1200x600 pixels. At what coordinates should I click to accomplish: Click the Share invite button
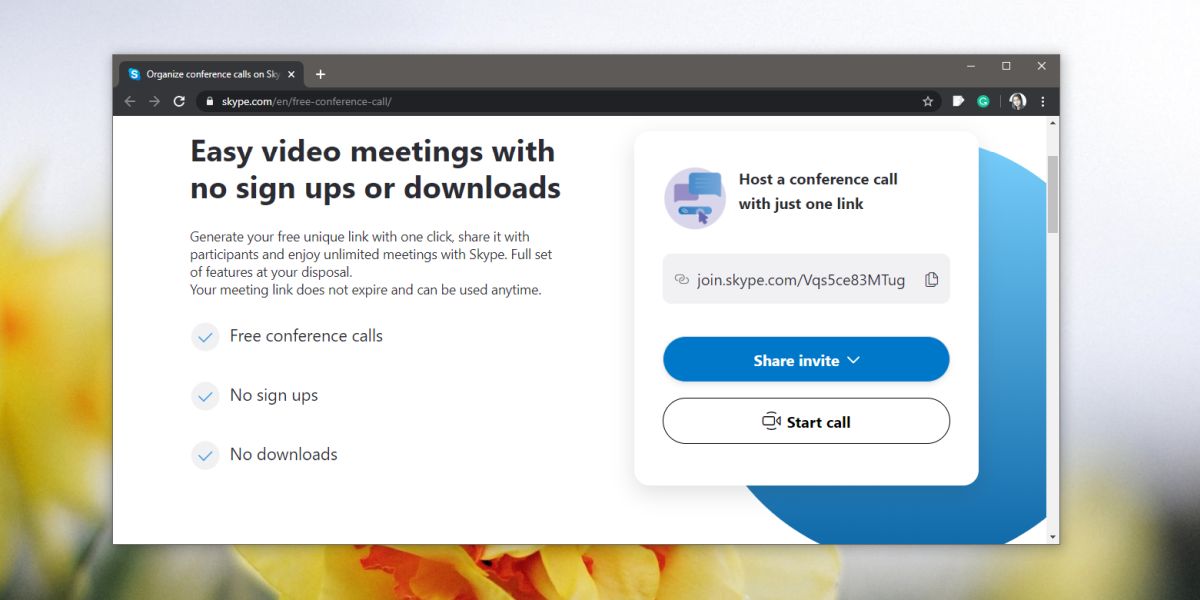[806, 359]
